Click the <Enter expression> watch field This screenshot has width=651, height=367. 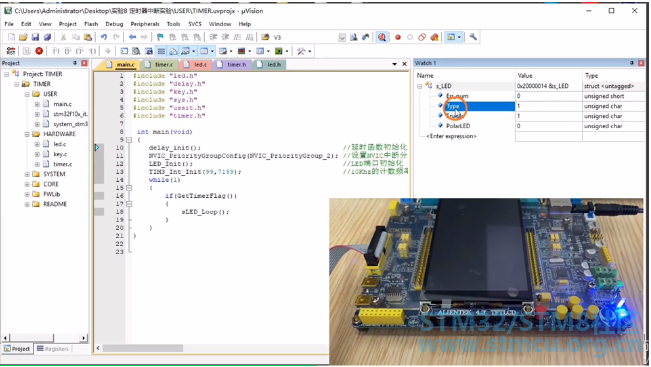(x=451, y=136)
